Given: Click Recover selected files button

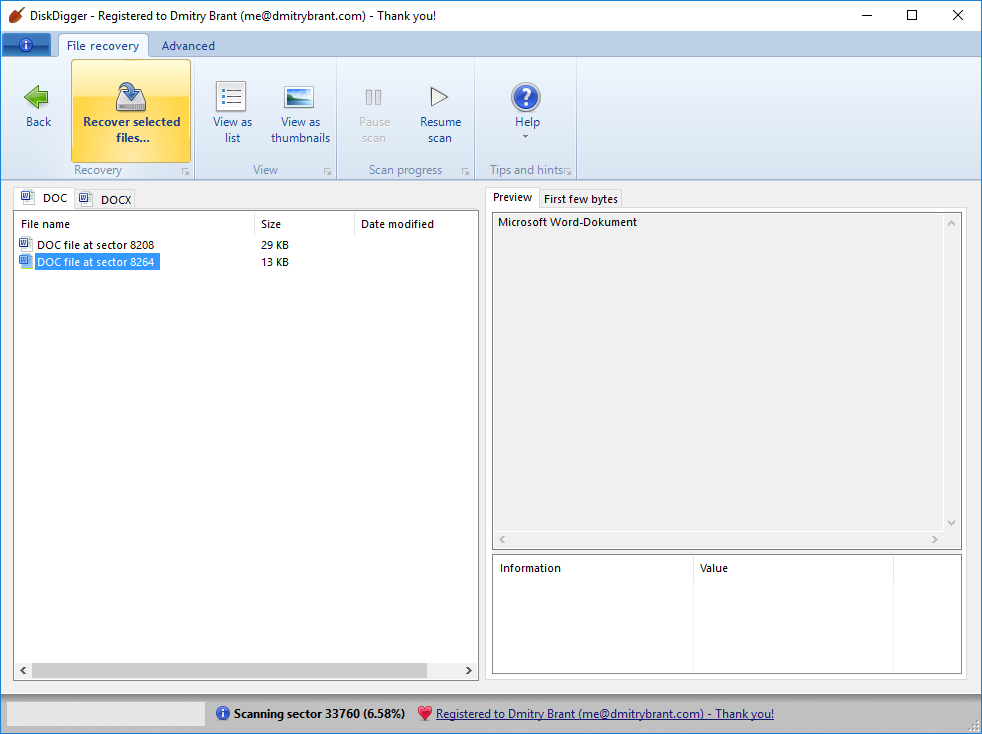Looking at the screenshot, I should pos(131,111).
